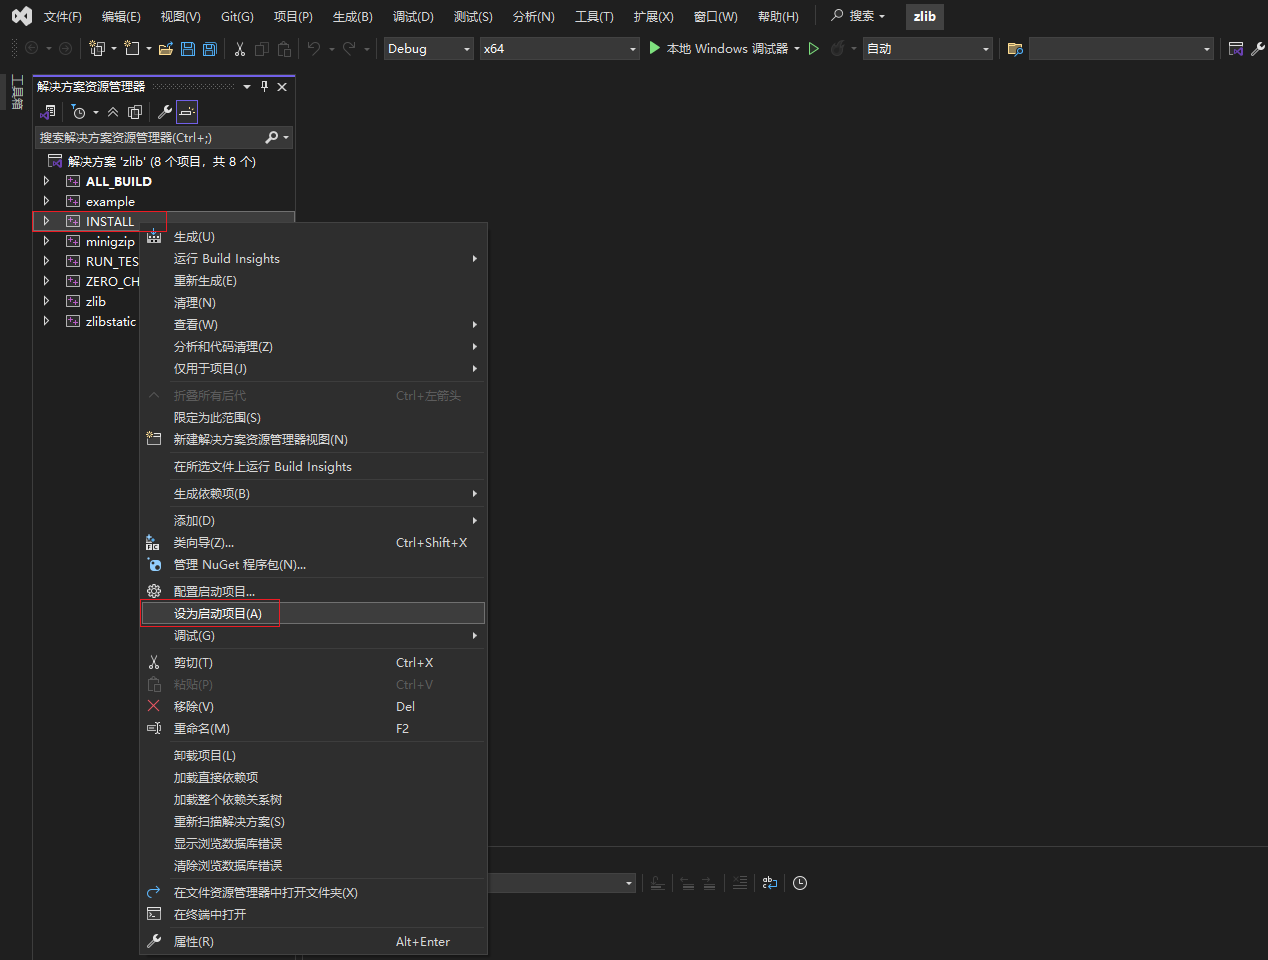Click the Solution Explorer search field

[150, 138]
